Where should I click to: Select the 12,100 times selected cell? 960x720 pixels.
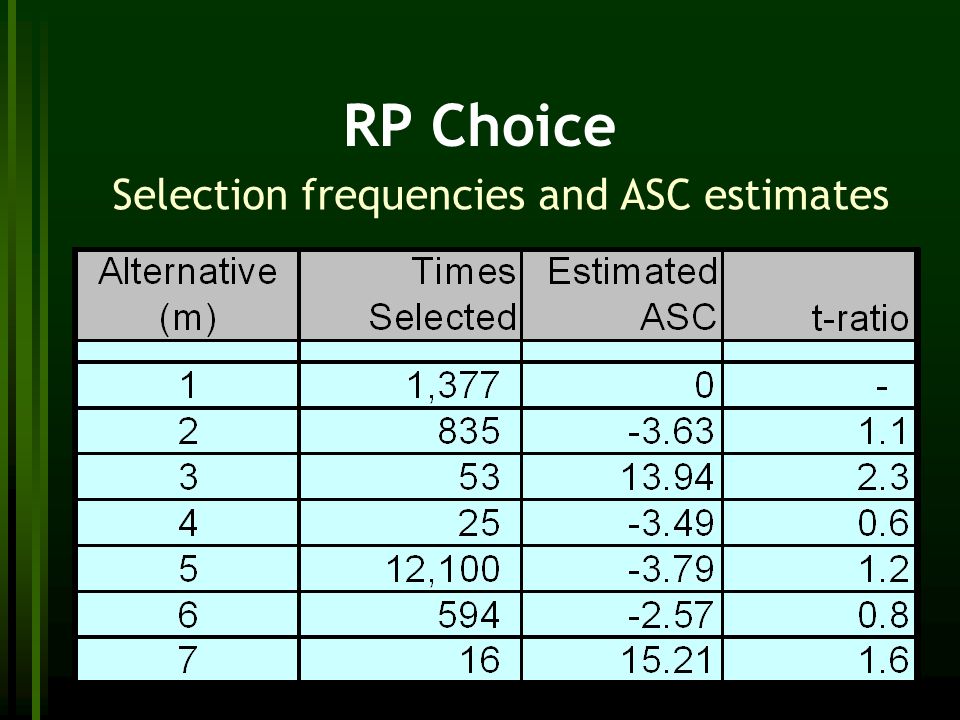tap(410, 569)
